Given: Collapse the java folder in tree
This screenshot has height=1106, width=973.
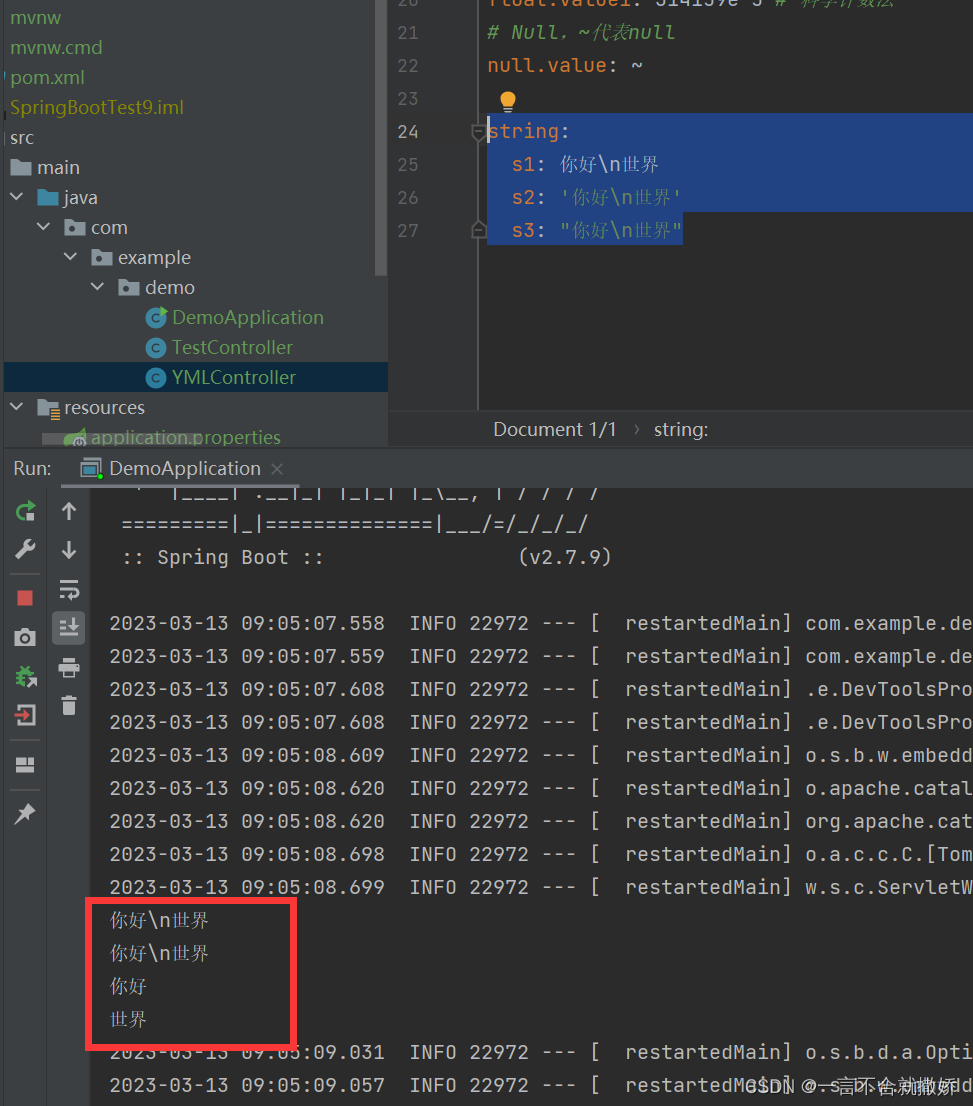Looking at the screenshot, I should click(x=17, y=198).
